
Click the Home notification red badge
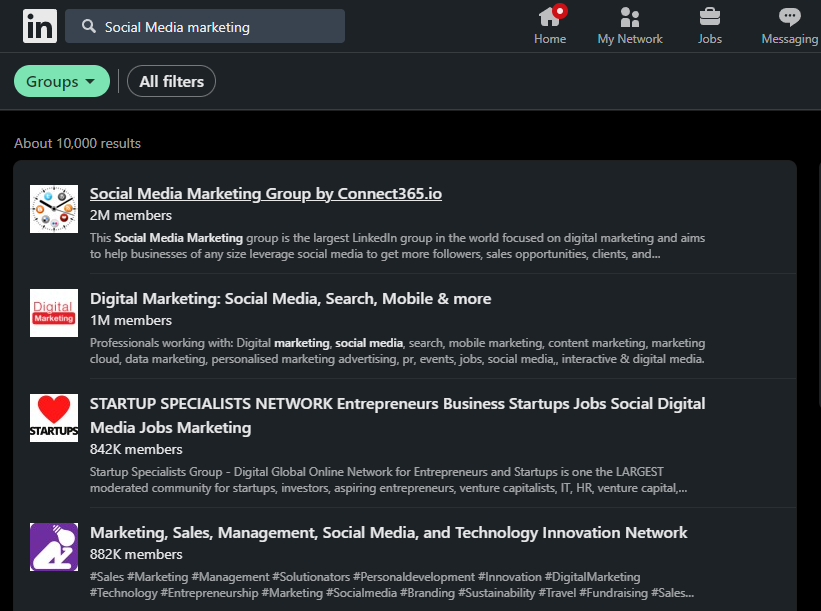pos(560,11)
